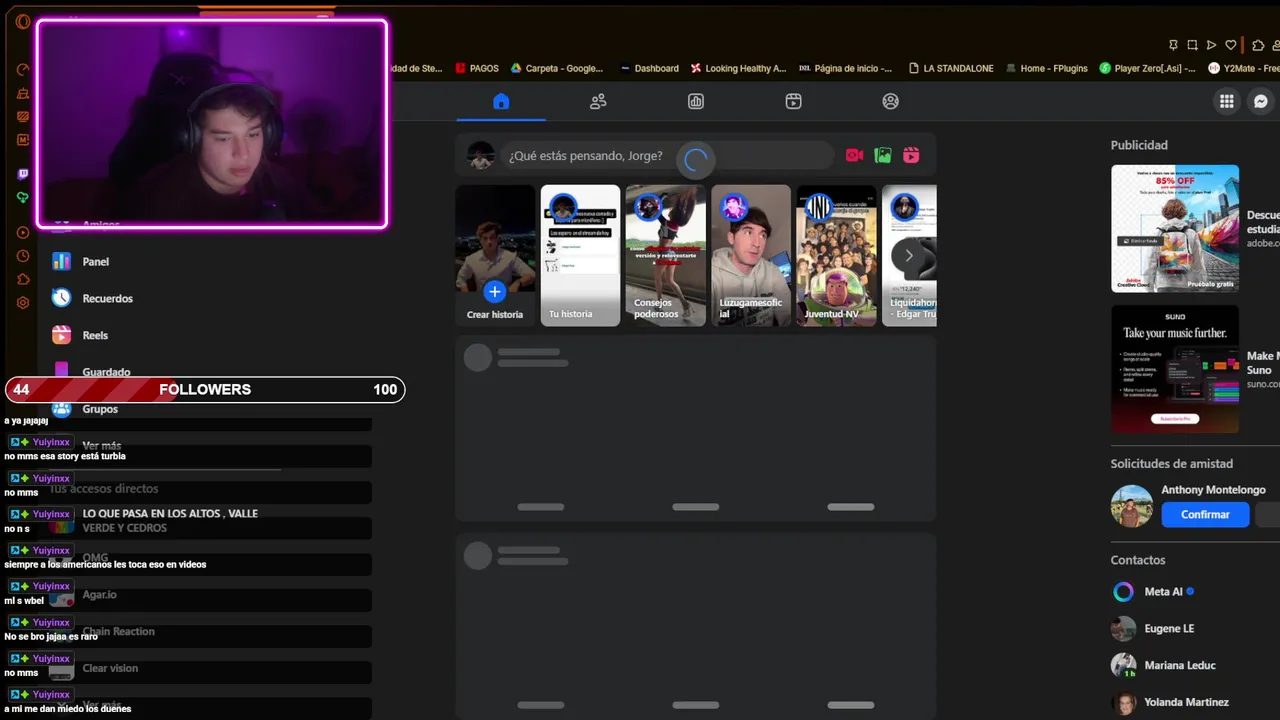Viewport: 1280px width, 720px height.
Task: Open the Juventud NV story
Action: pos(836,255)
